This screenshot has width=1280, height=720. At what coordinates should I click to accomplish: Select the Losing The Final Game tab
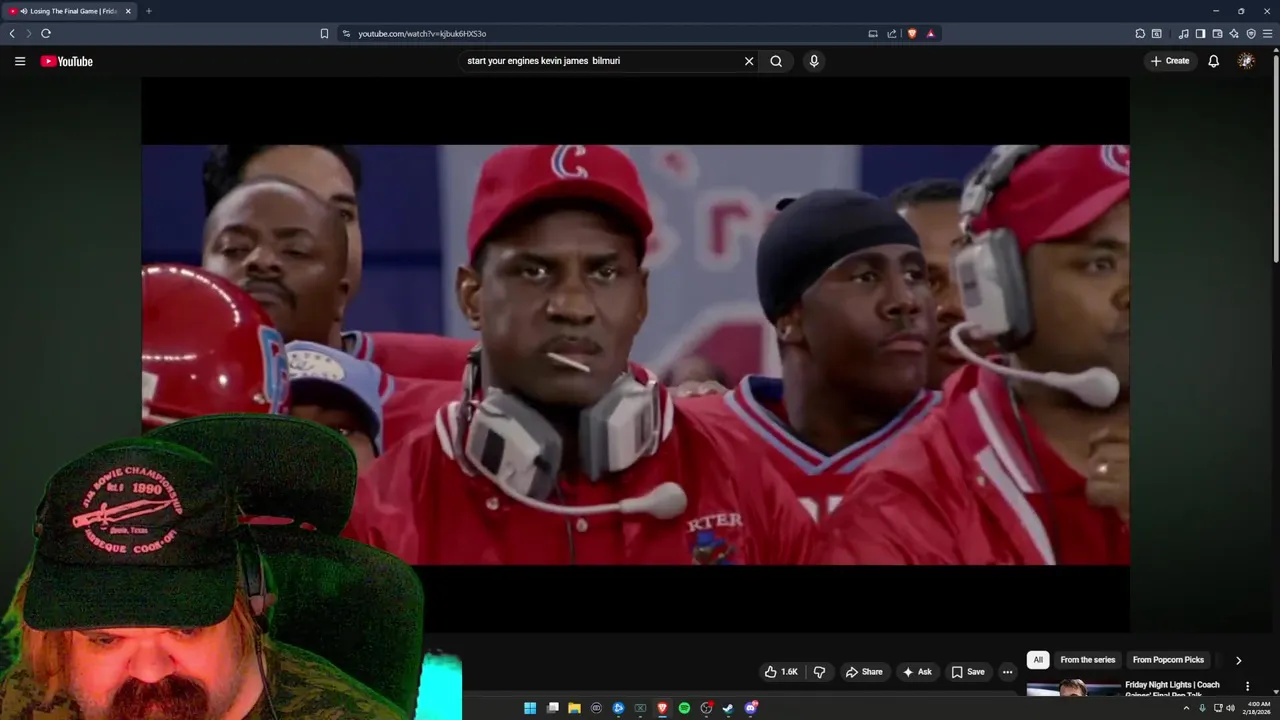coord(69,11)
